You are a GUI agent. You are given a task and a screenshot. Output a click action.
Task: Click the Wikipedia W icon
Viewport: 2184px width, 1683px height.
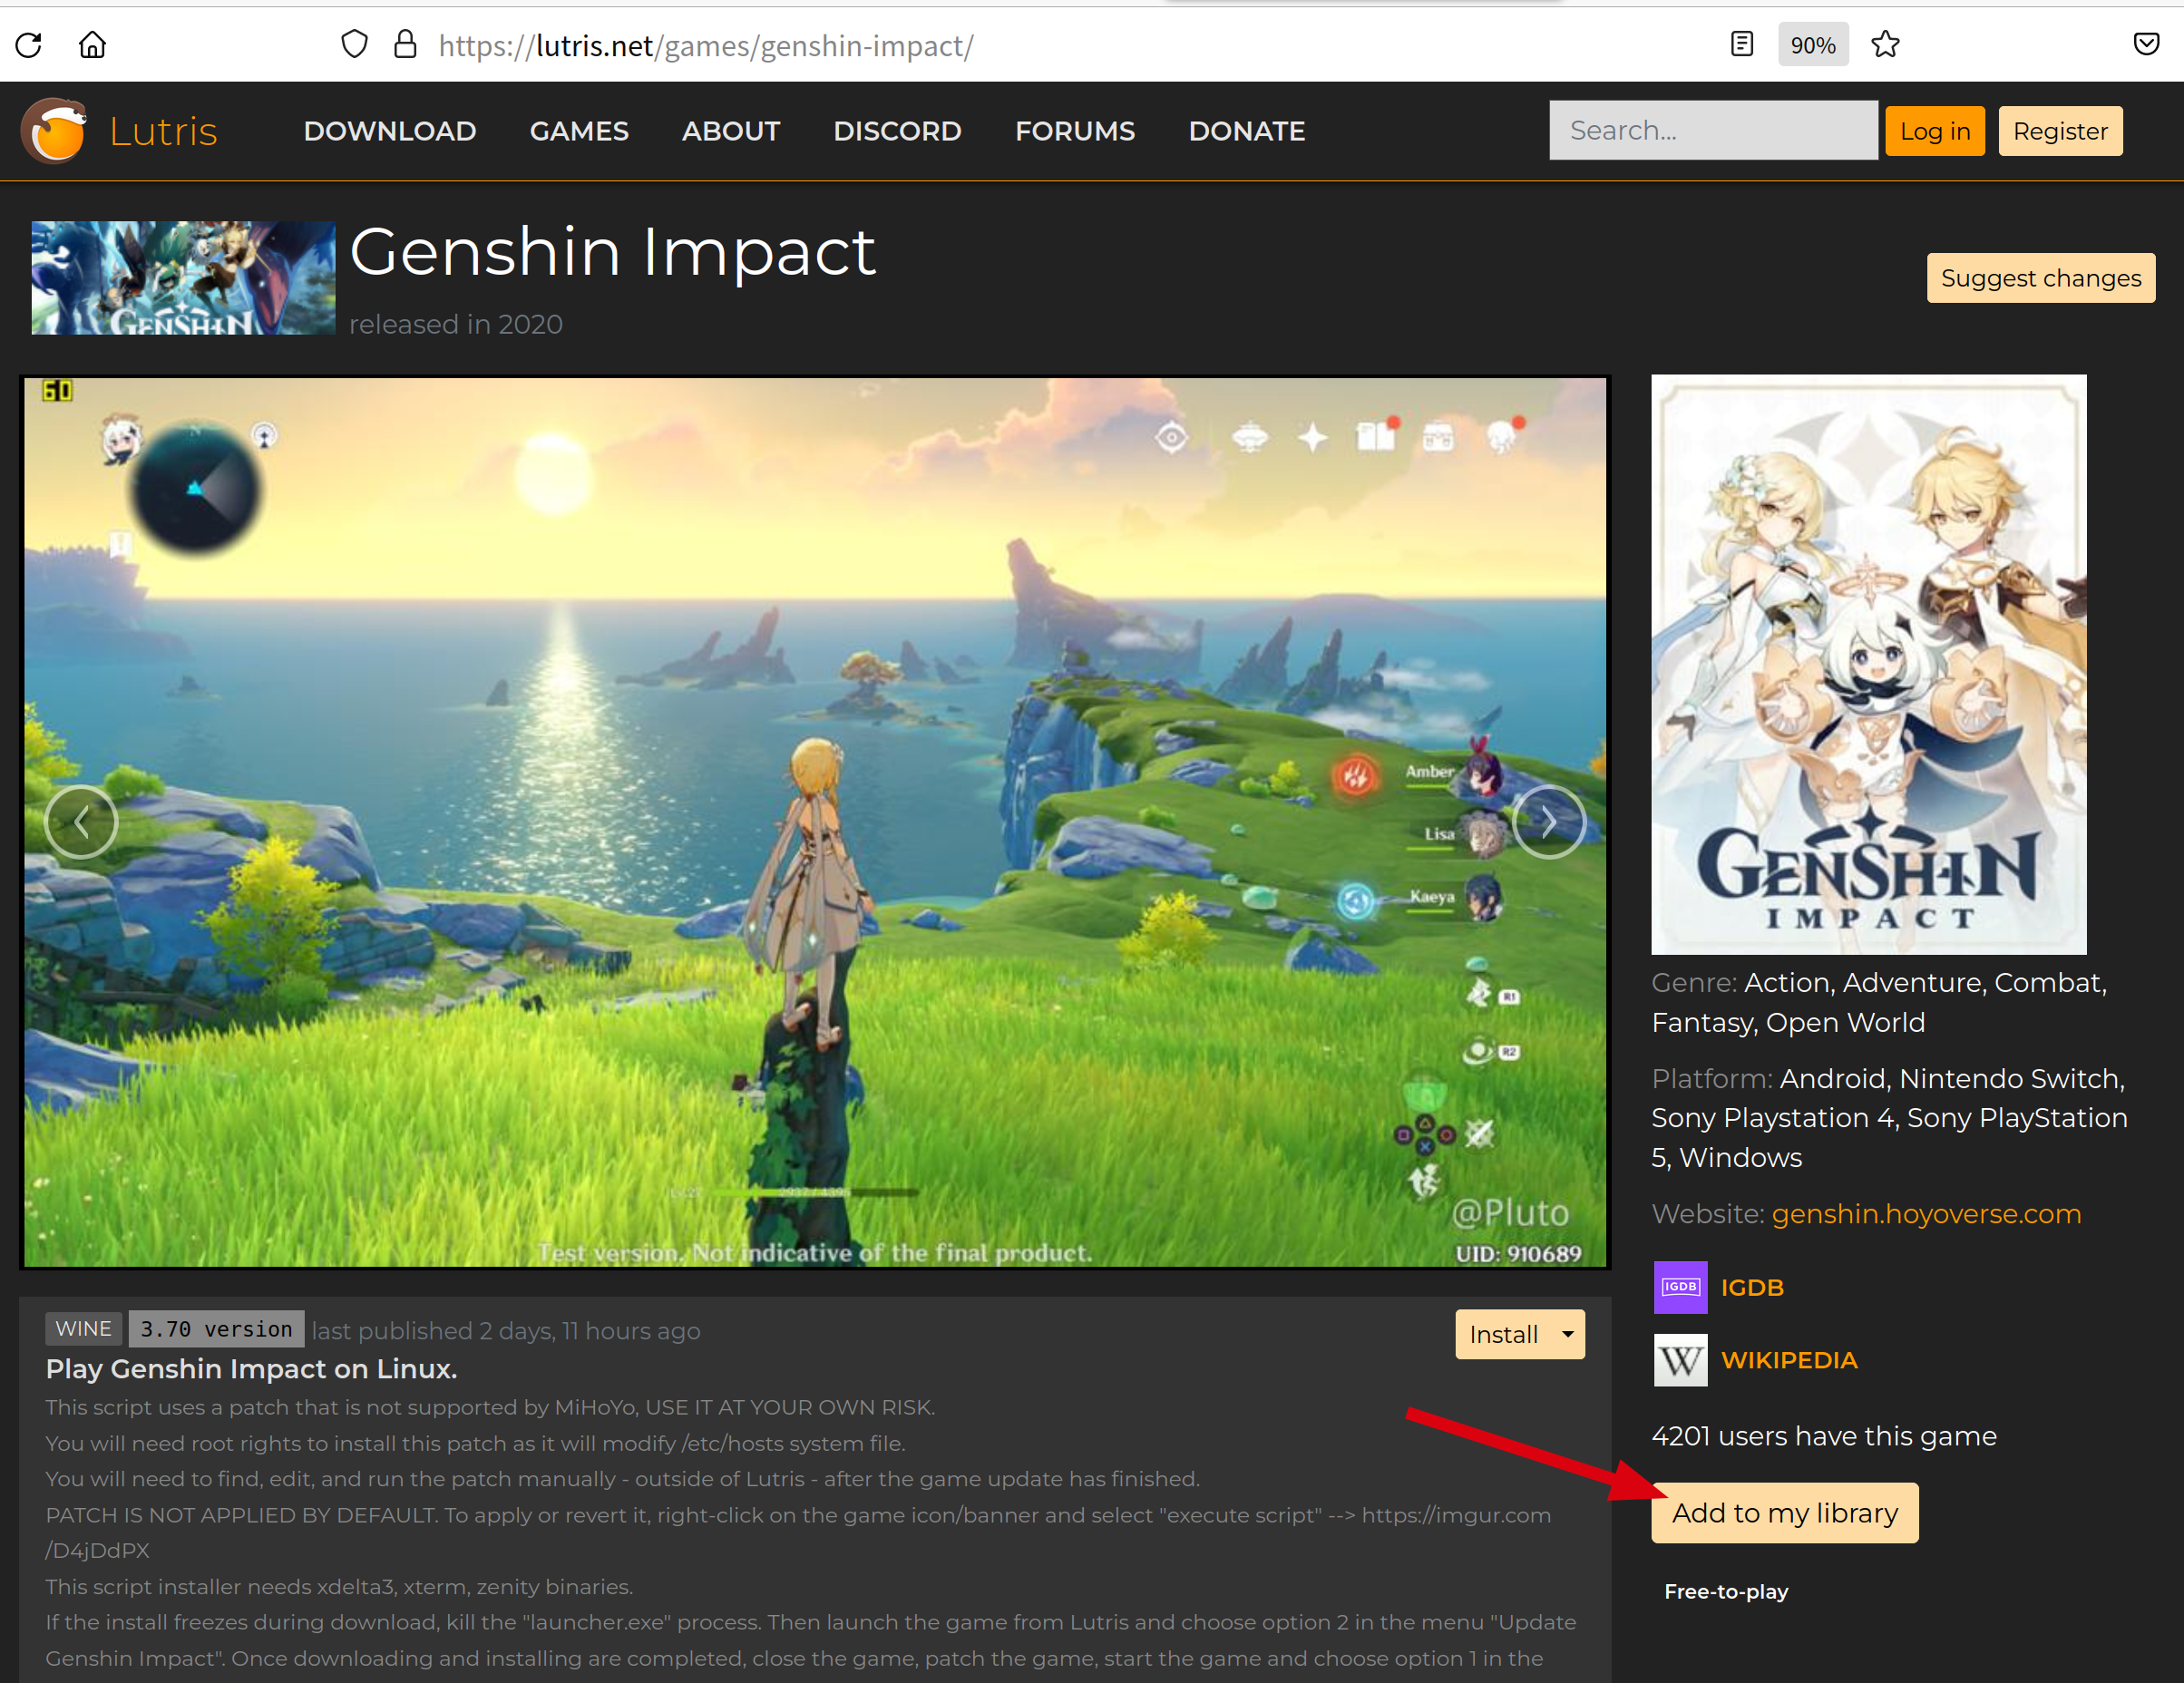click(1680, 1360)
